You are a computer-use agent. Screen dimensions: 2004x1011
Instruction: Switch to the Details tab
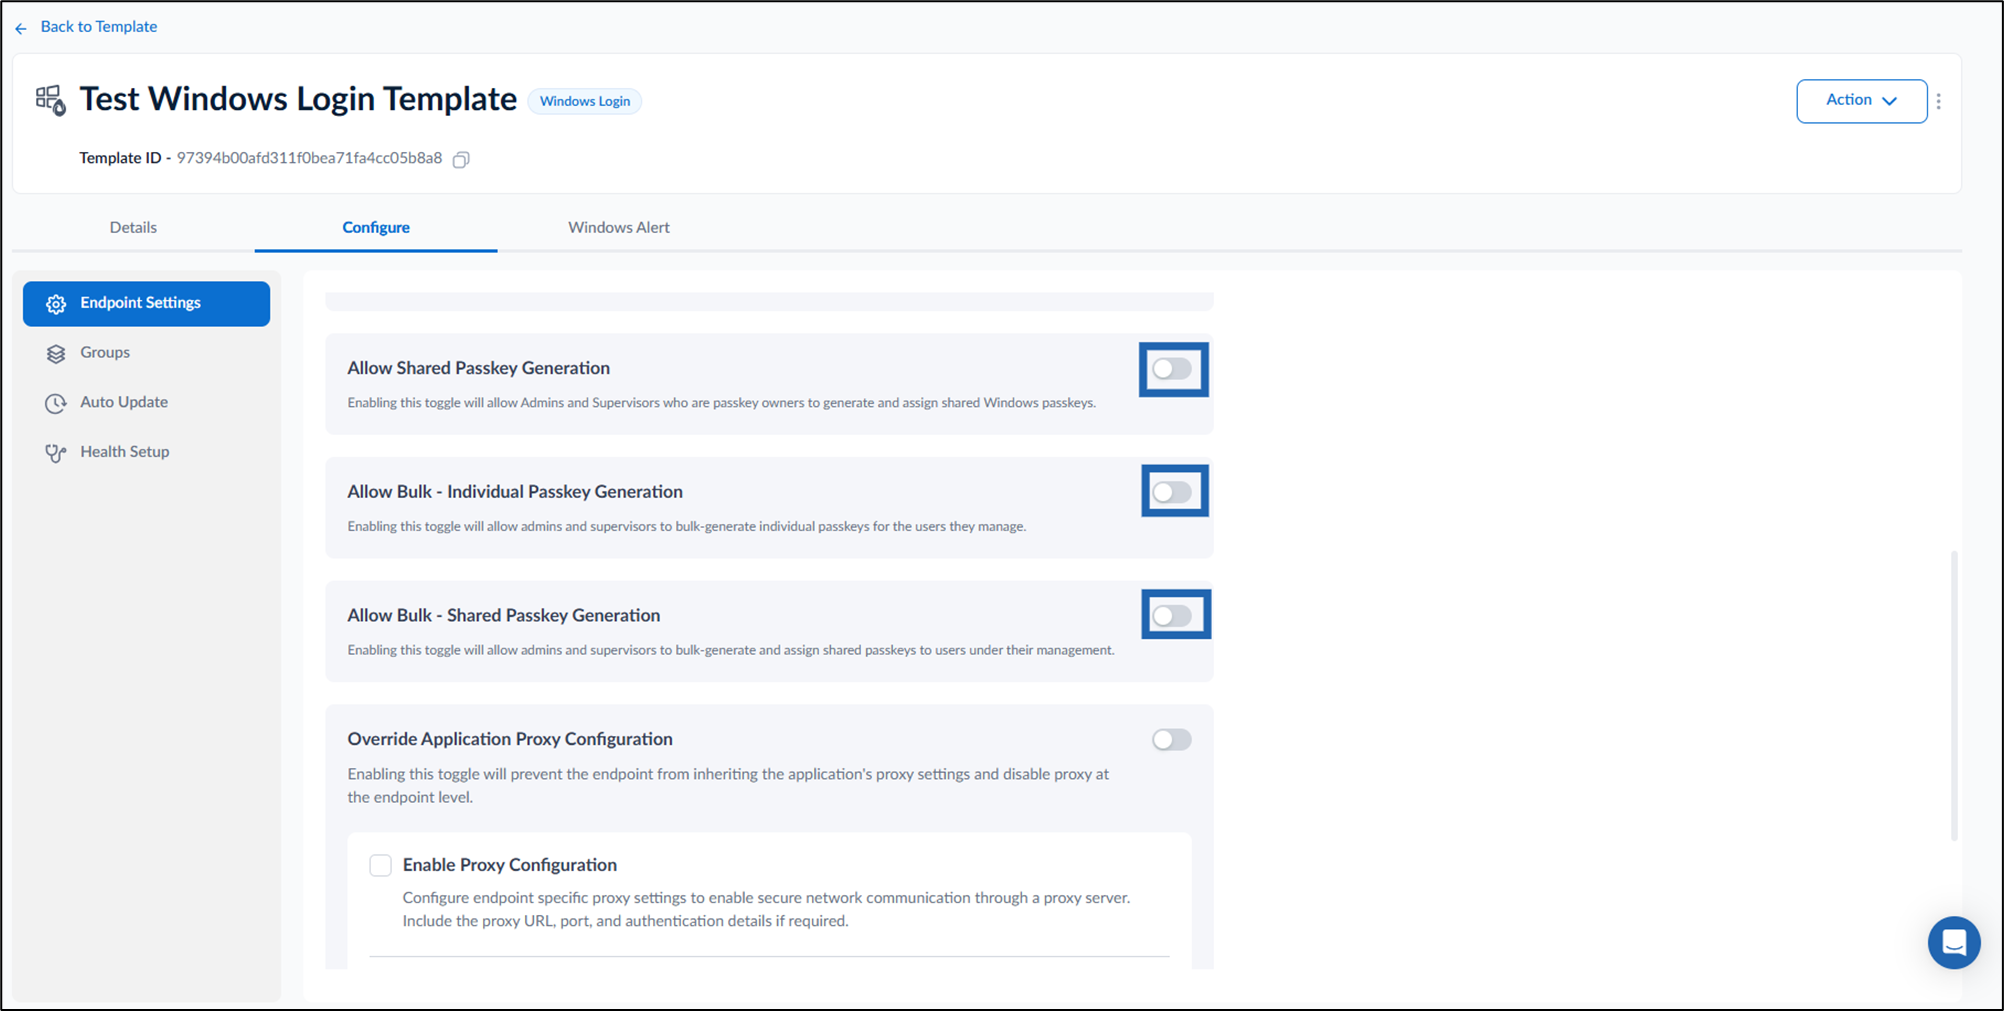pyautogui.click(x=133, y=227)
